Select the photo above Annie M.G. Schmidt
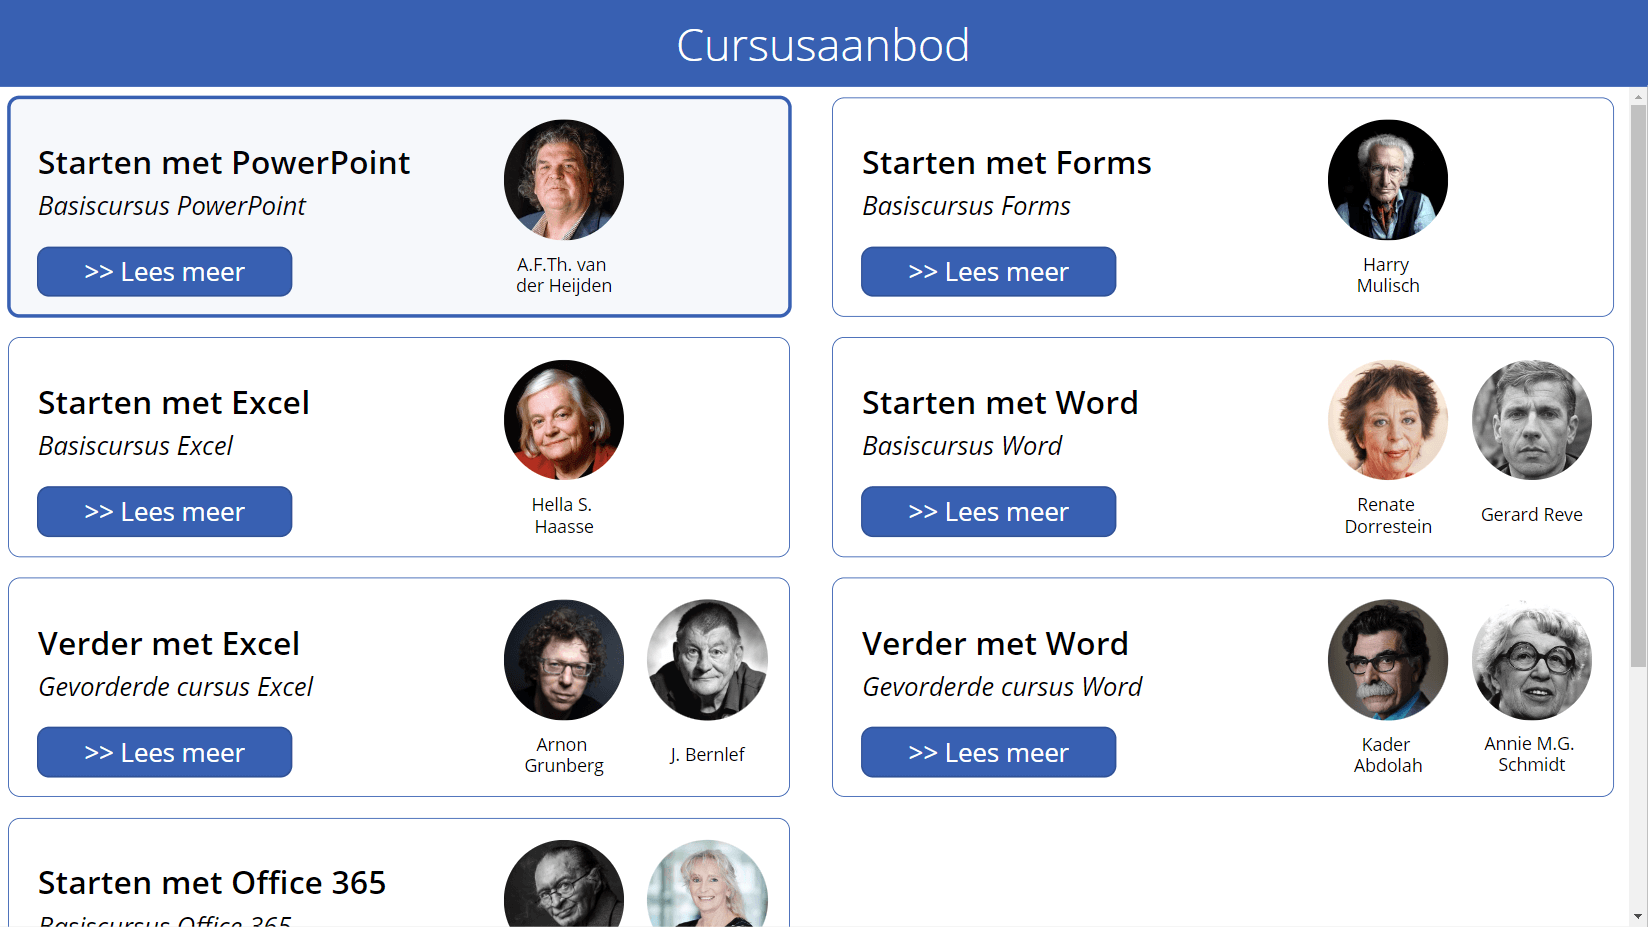The height and width of the screenshot is (927, 1648). 1532,660
